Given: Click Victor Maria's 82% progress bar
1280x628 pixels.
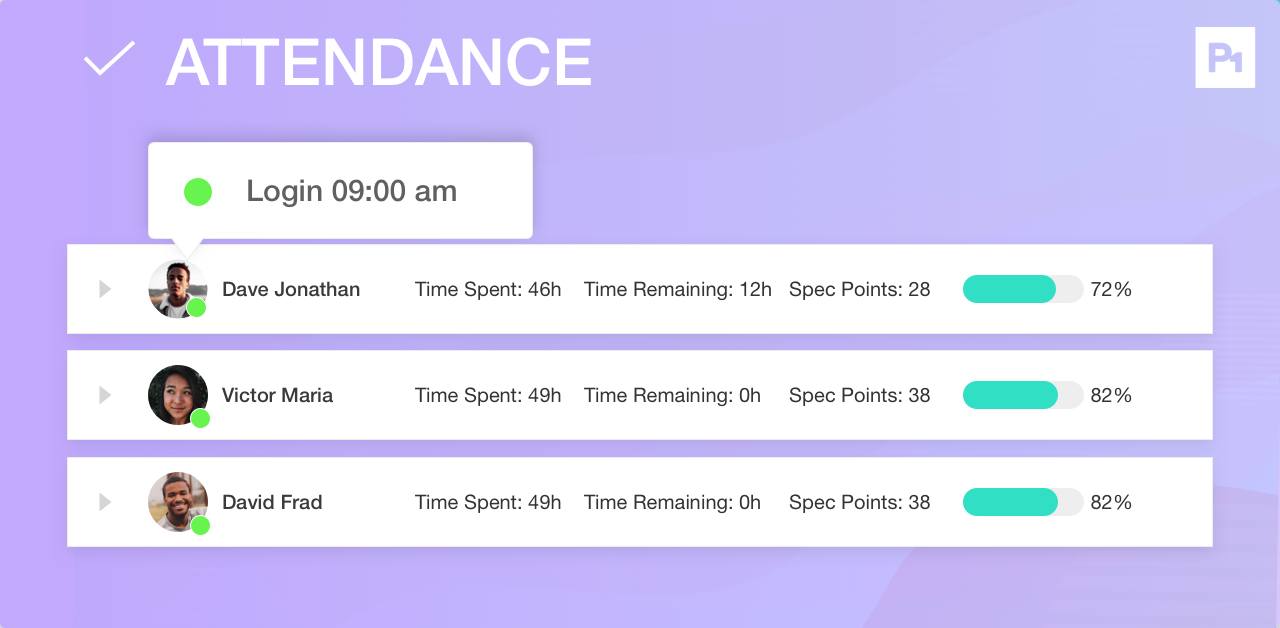Looking at the screenshot, I should click(1023, 395).
